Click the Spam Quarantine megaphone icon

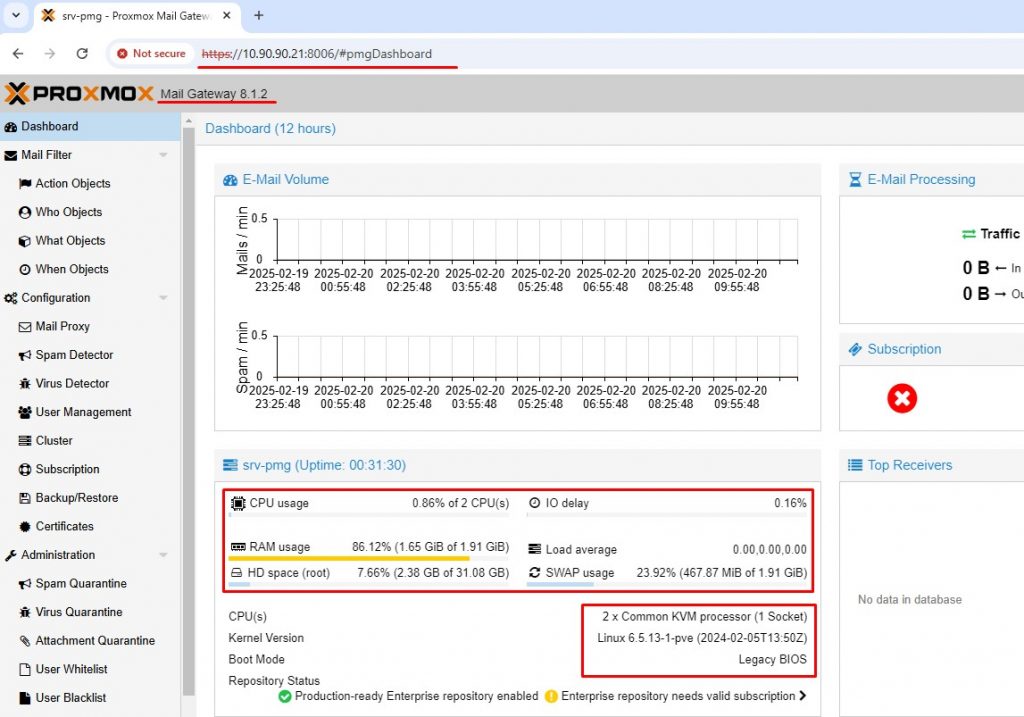tap(25, 584)
